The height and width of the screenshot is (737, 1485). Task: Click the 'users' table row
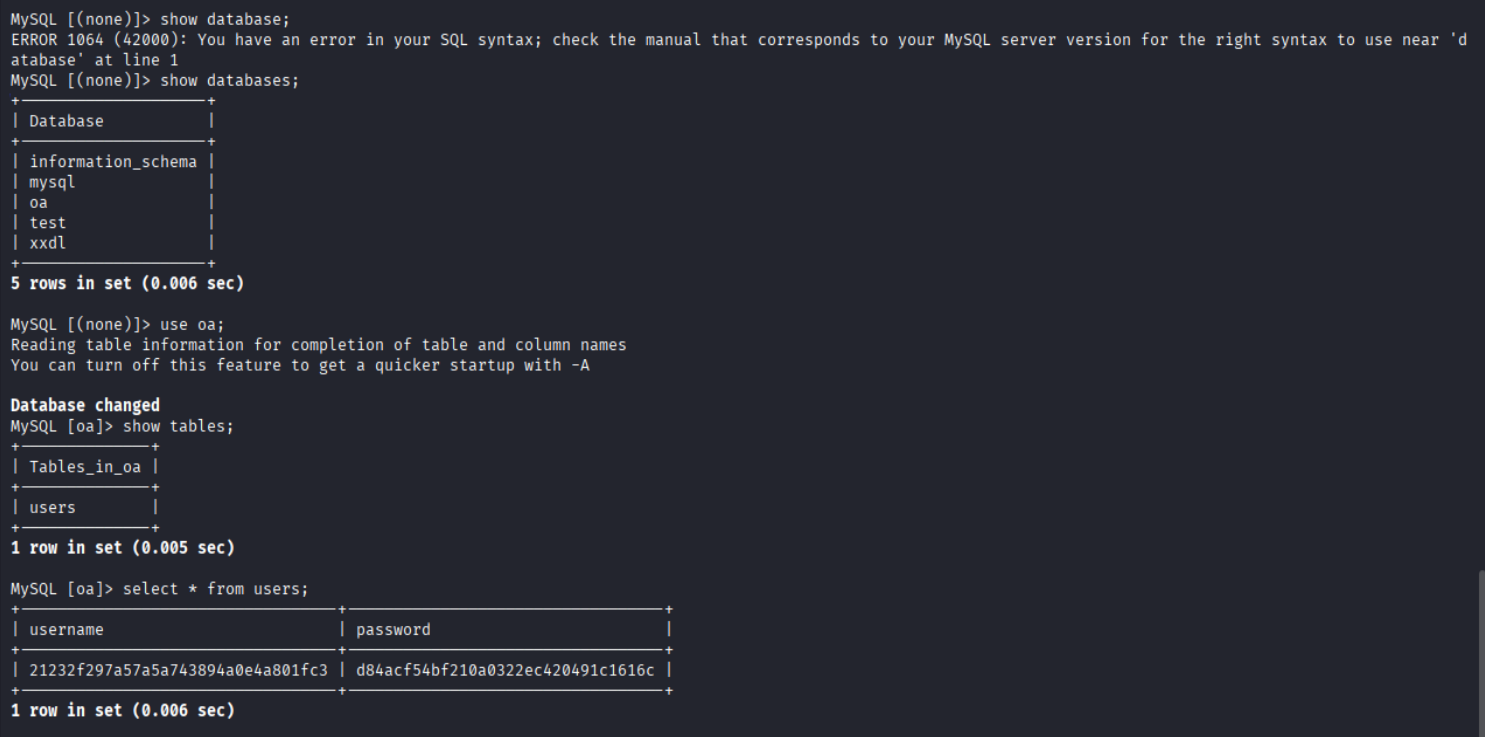[x=52, y=507]
